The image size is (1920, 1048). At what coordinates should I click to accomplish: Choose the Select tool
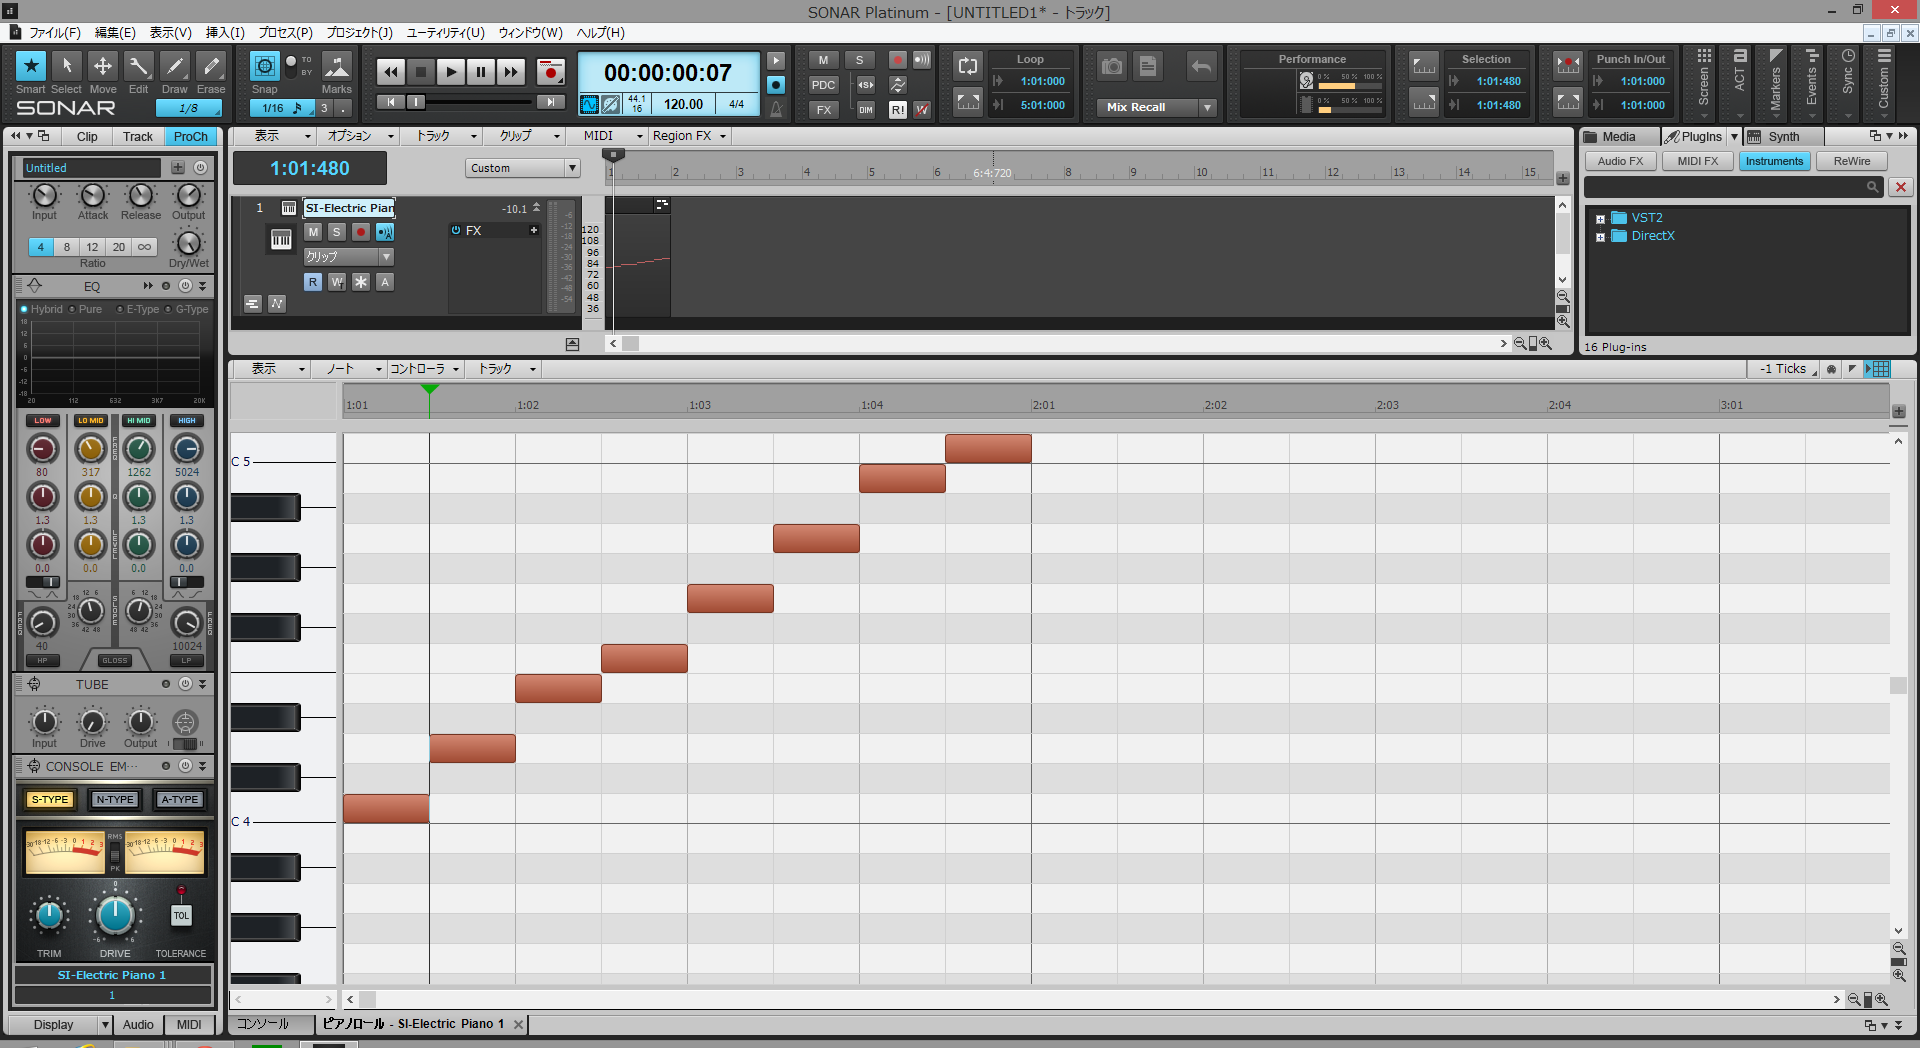pyautogui.click(x=67, y=66)
